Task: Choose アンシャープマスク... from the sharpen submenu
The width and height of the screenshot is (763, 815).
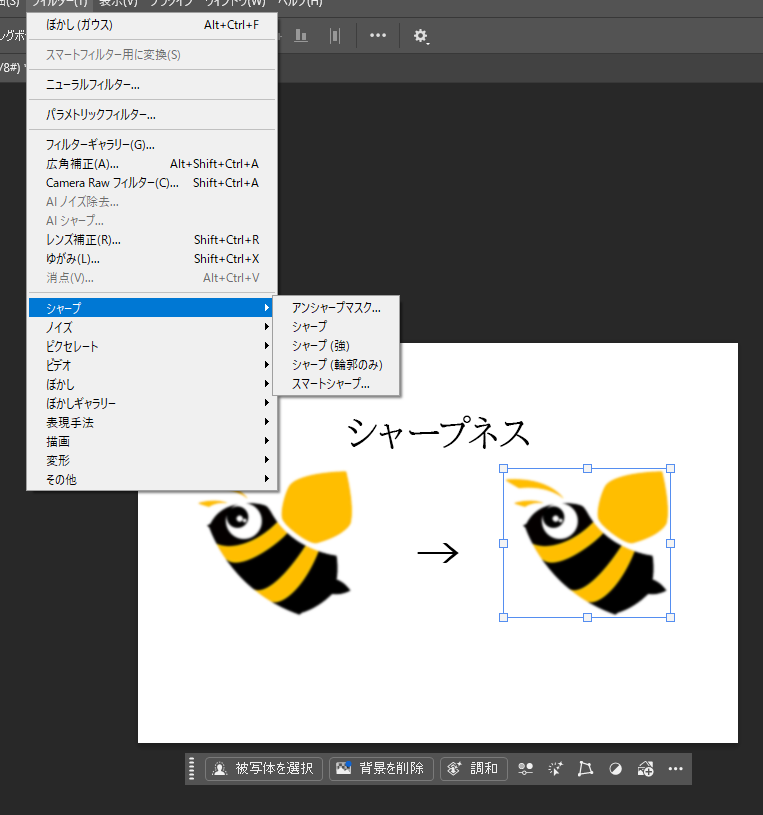Action: 336,308
